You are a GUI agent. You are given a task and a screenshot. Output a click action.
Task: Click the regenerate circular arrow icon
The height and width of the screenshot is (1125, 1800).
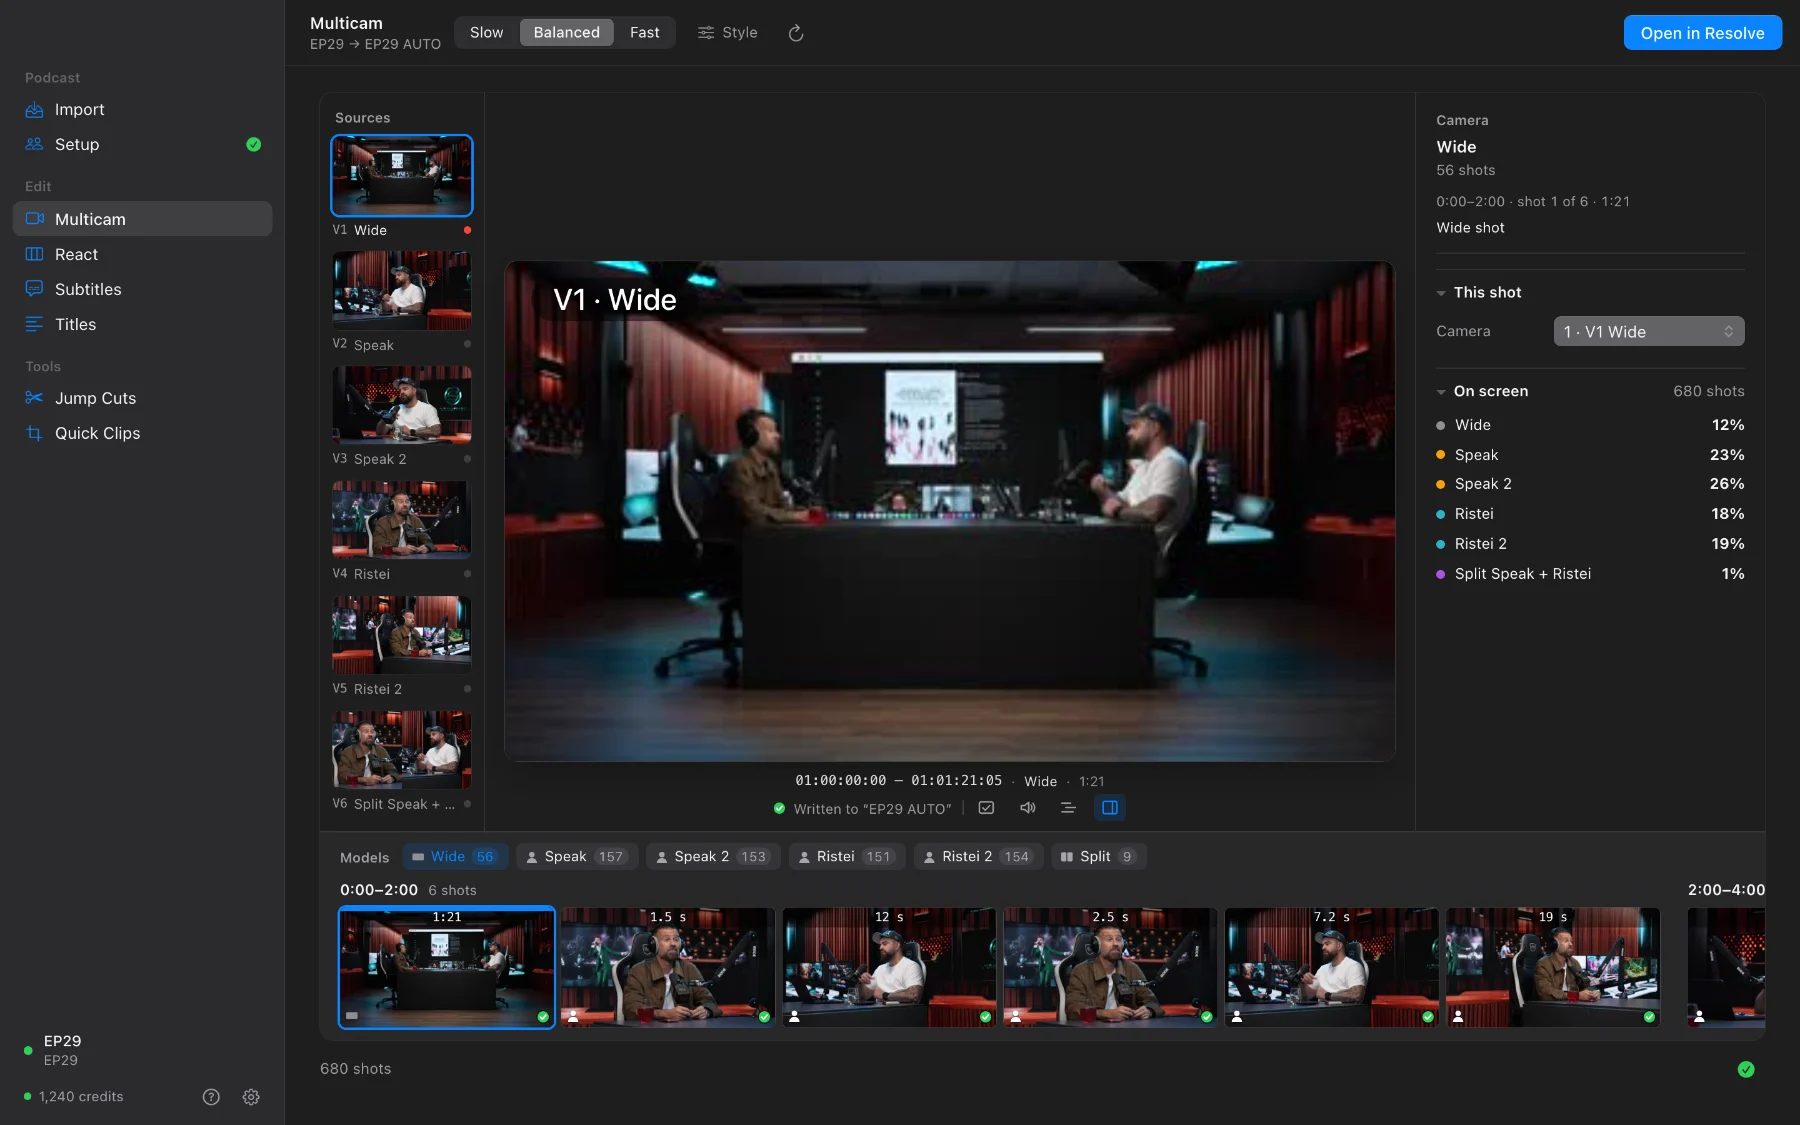pos(796,33)
